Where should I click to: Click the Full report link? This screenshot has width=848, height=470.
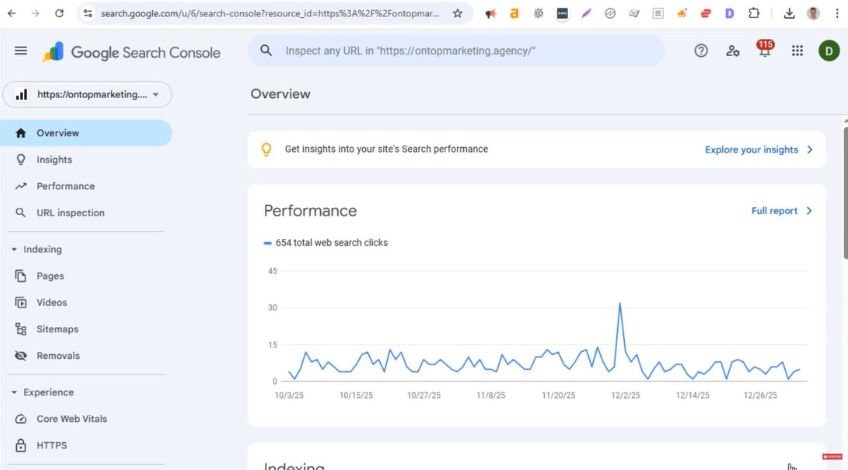[x=781, y=211]
